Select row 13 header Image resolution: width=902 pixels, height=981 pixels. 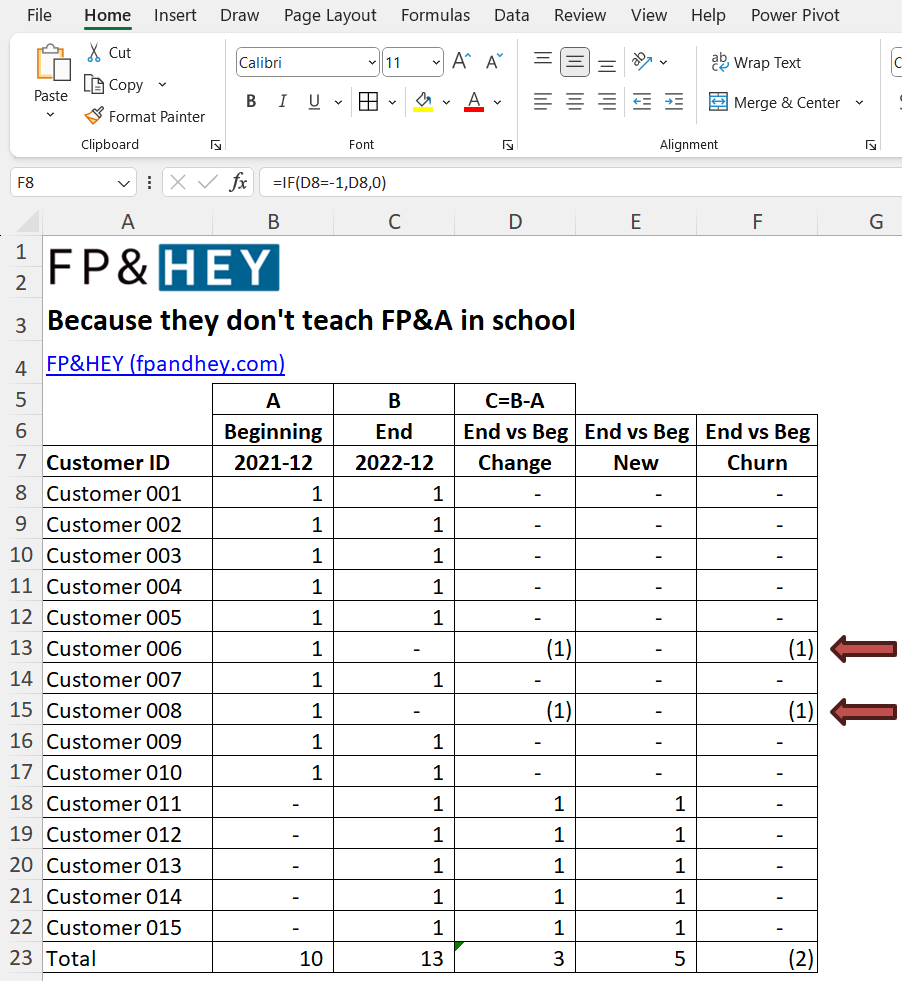pyautogui.click(x=21, y=648)
